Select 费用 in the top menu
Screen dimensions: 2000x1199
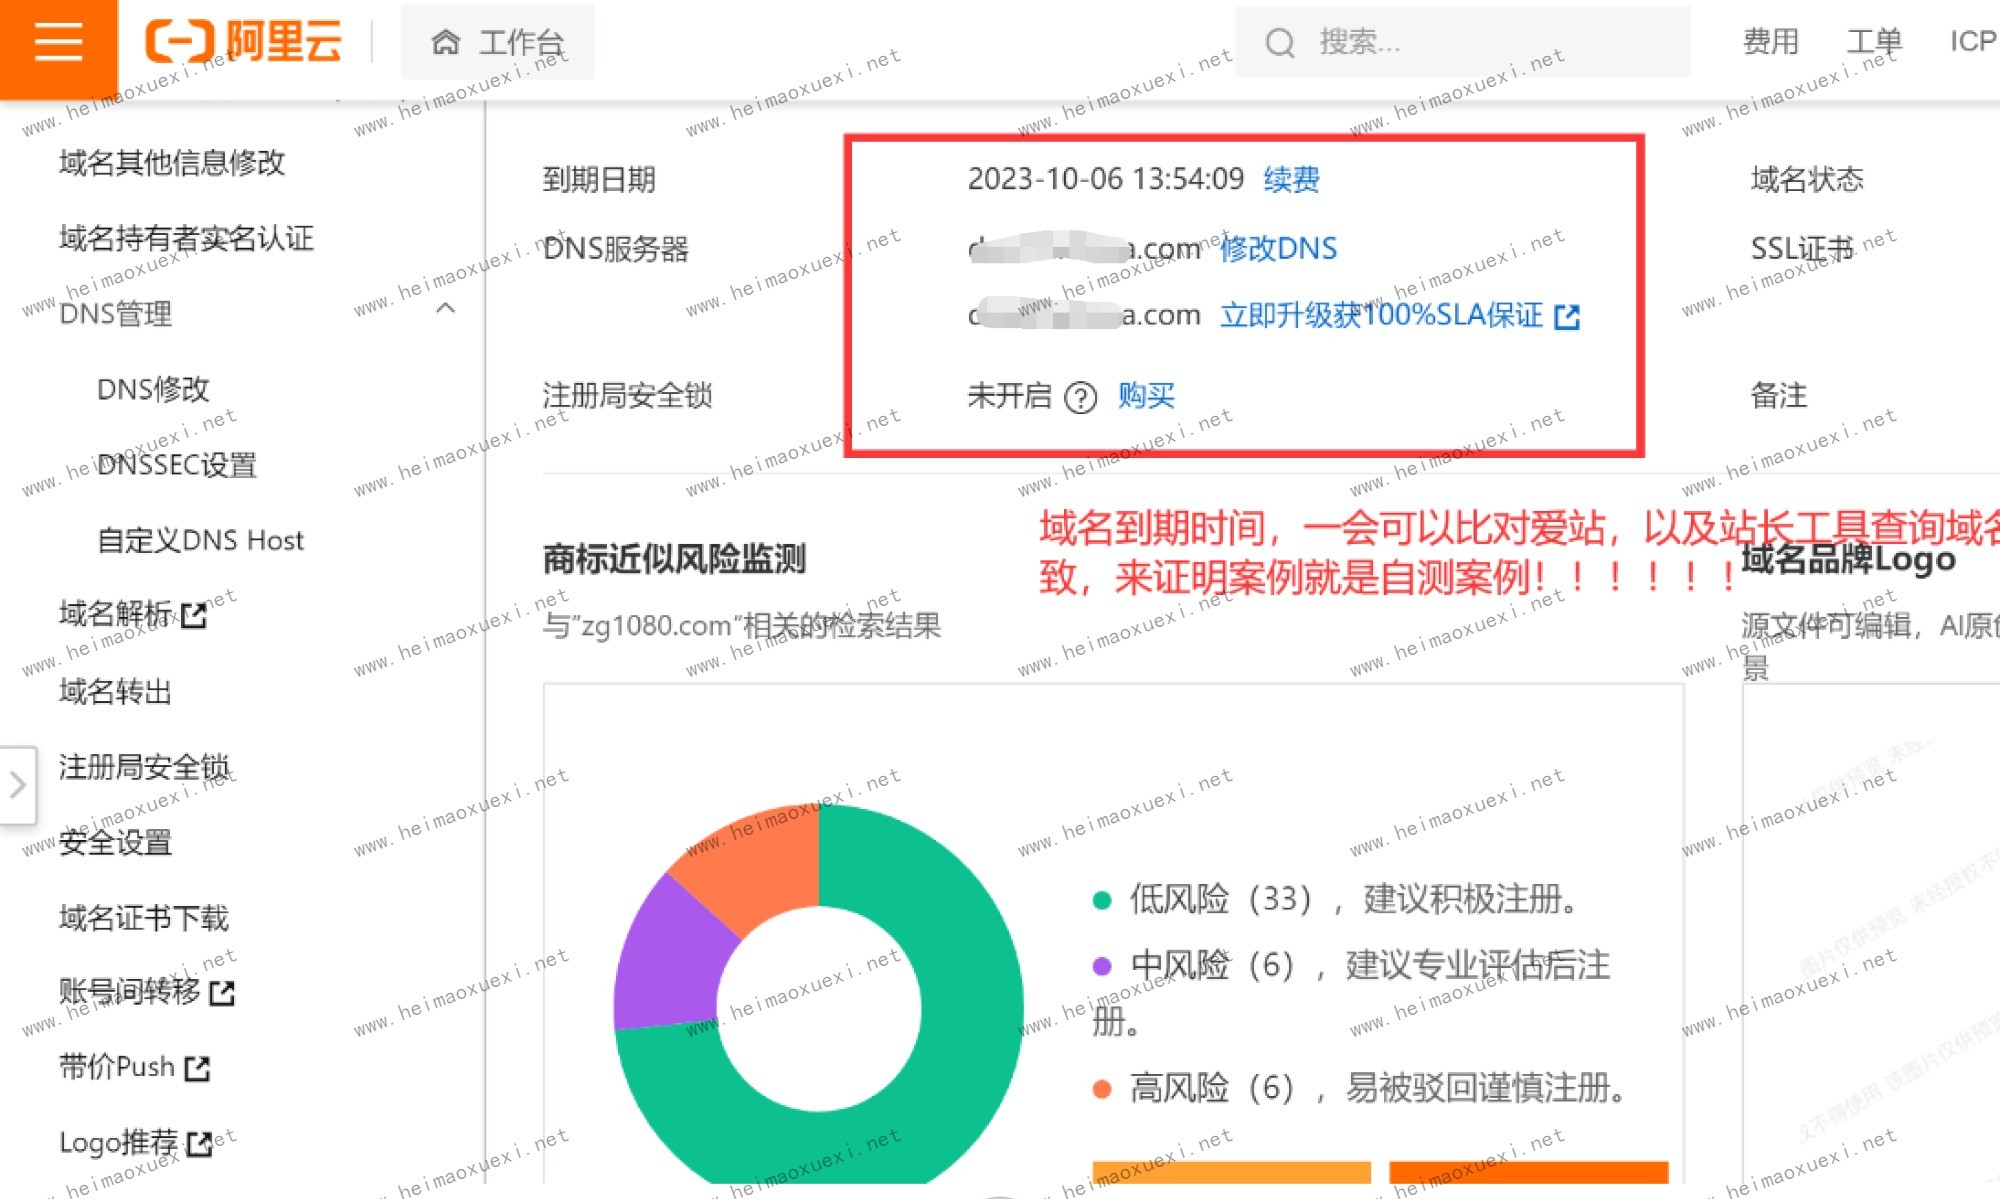1770,42
